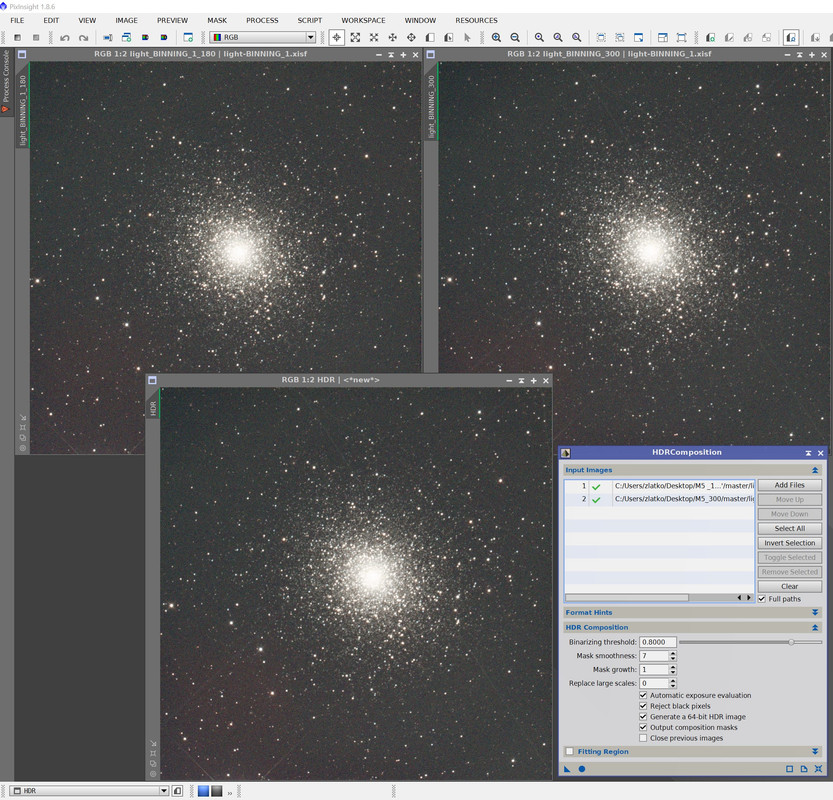This screenshot has height=800, width=833.
Task: Click the HDRComposition title bar icon
Action: click(566, 453)
